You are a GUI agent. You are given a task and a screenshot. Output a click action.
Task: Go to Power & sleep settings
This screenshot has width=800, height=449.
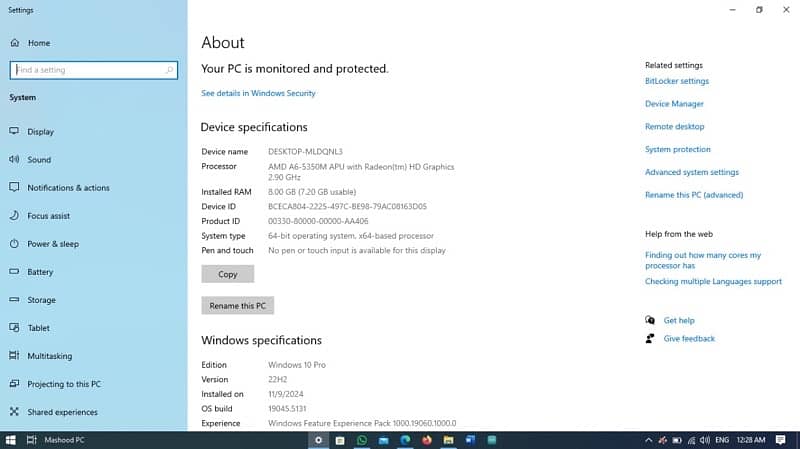click(52, 244)
